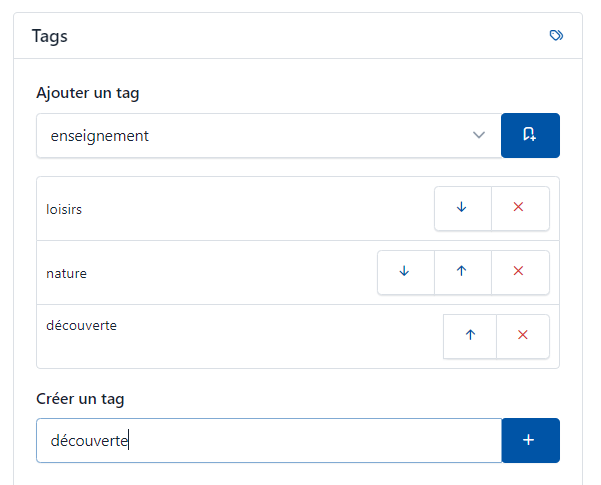Delete the nature tag

point(519,272)
